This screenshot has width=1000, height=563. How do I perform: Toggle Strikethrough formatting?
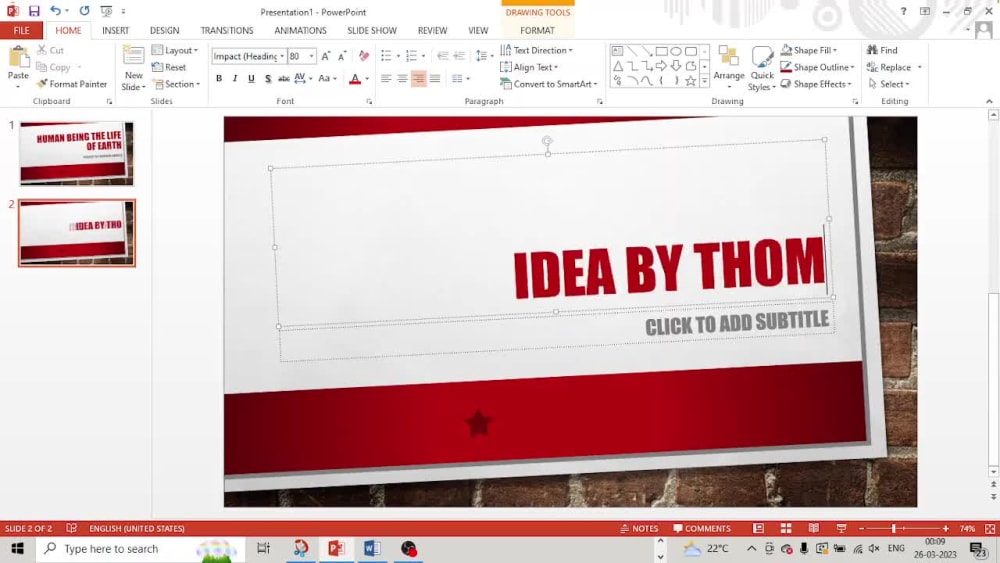coord(284,78)
